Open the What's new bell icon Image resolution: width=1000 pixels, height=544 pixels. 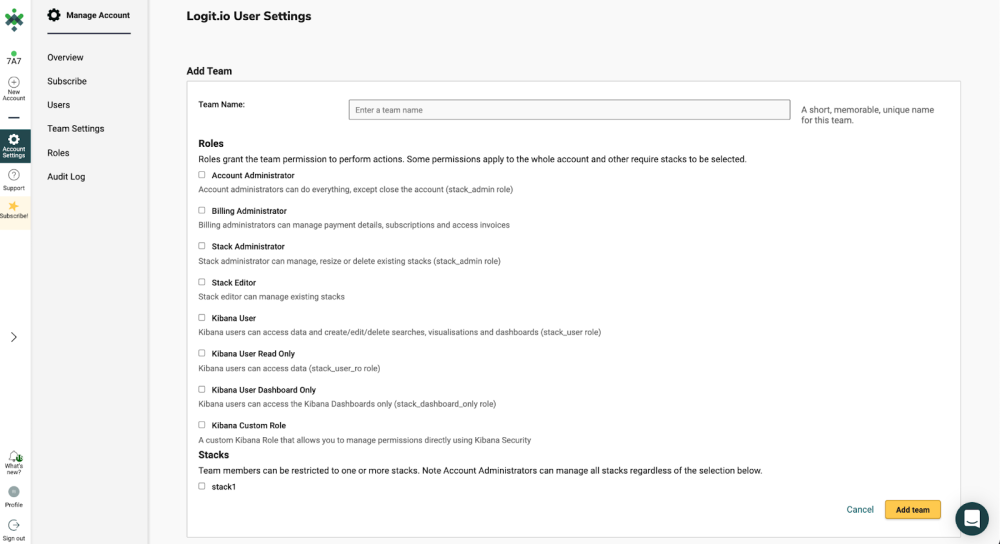click(14, 457)
